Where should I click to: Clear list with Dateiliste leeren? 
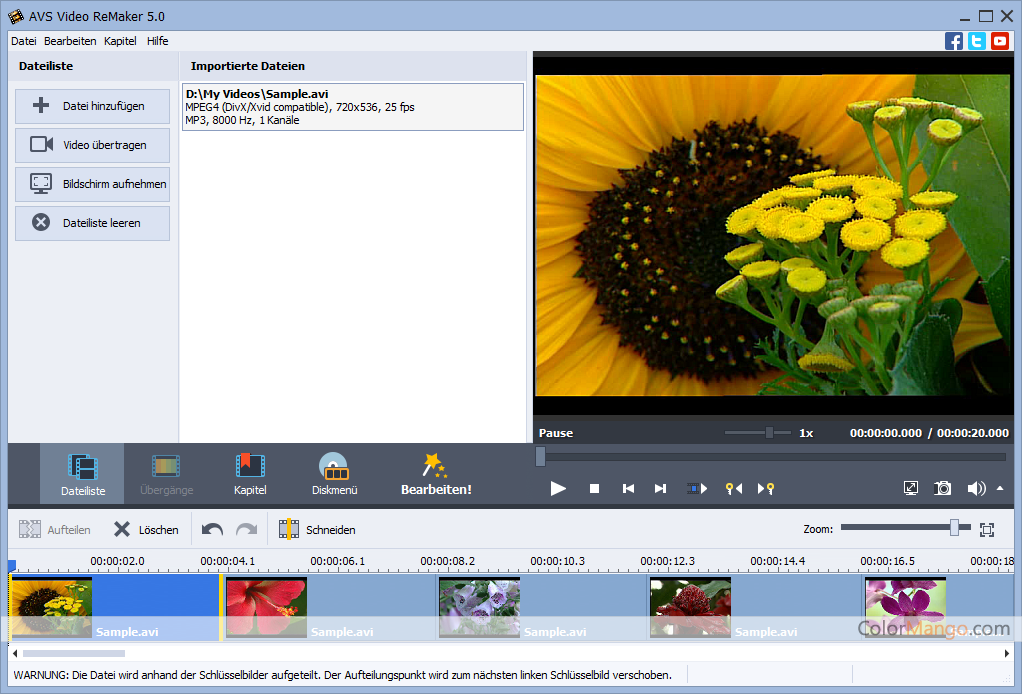tap(93, 224)
